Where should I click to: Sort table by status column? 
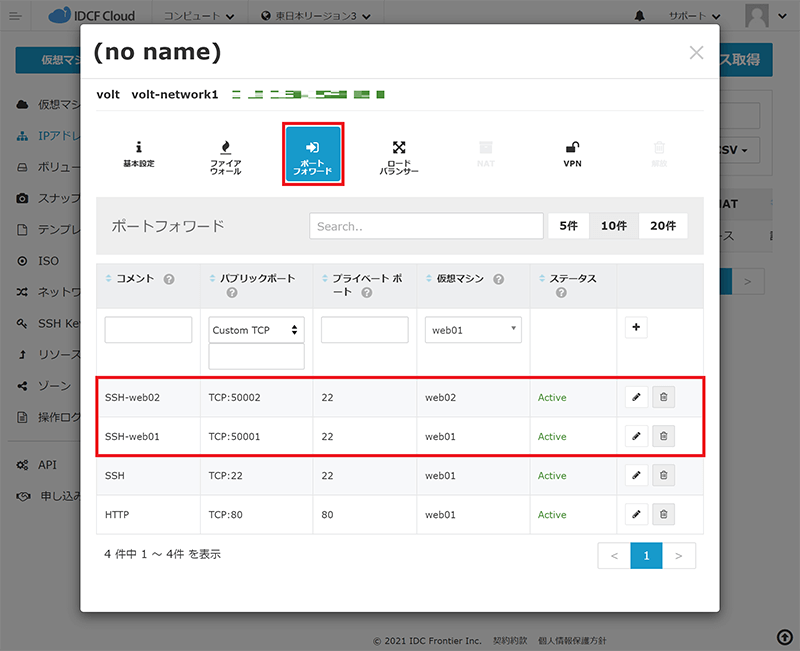pyautogui.click(x=566, y=278)
